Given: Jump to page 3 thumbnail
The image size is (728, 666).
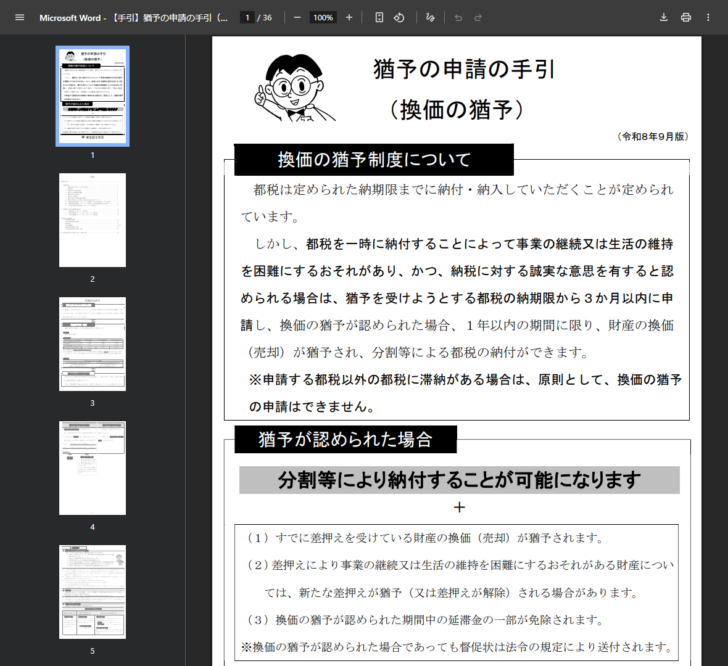Looking at the screenshot, I should tap(92, 344).
